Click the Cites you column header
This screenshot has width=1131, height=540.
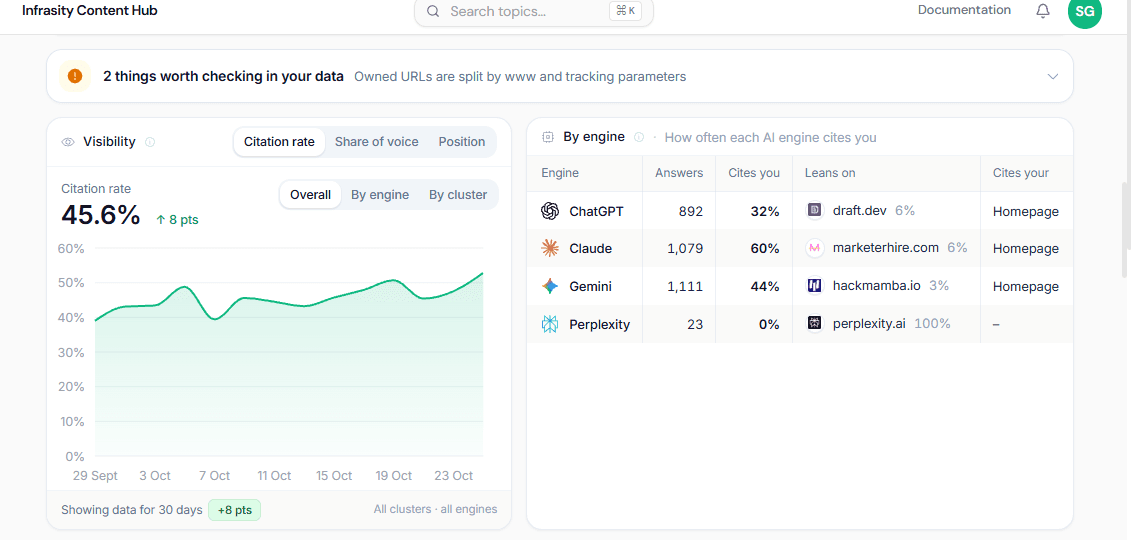coord(754,173)
